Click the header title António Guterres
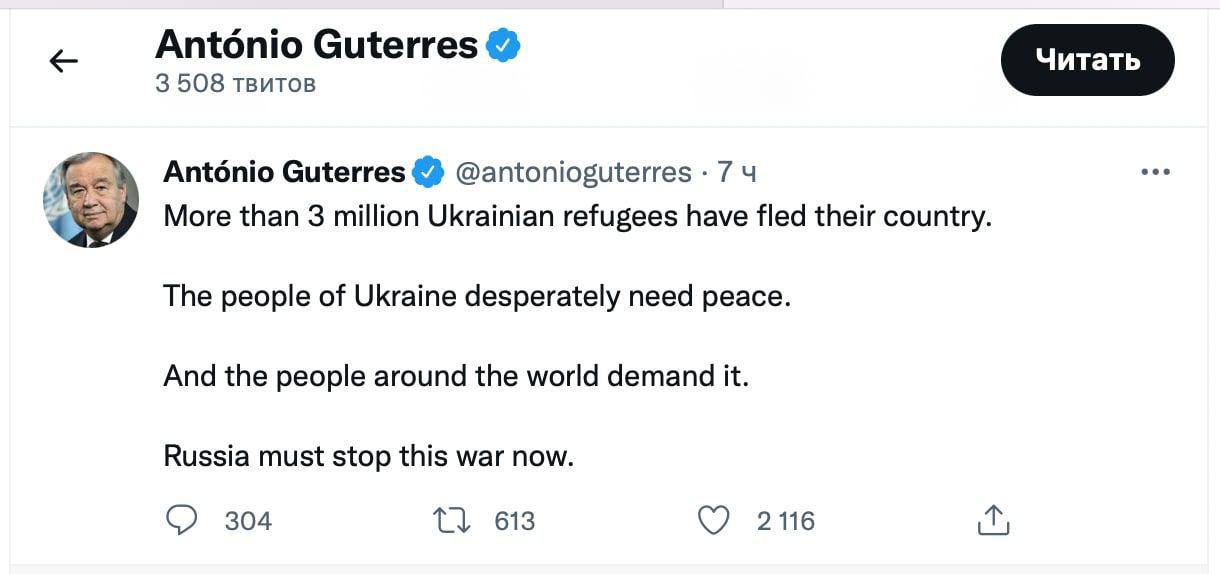The height and width of the screenshot is (574, 1220). pos(316,45)
